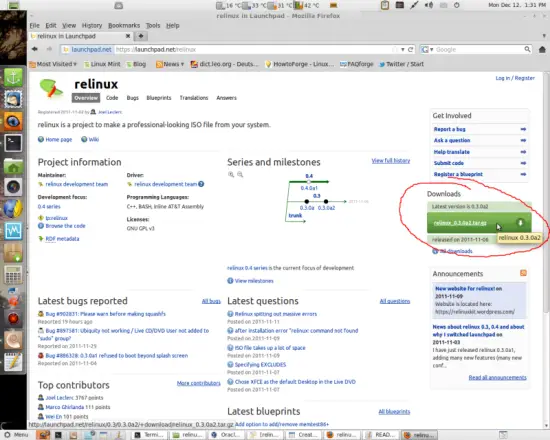Click the Submit code link

click(449, 163)
